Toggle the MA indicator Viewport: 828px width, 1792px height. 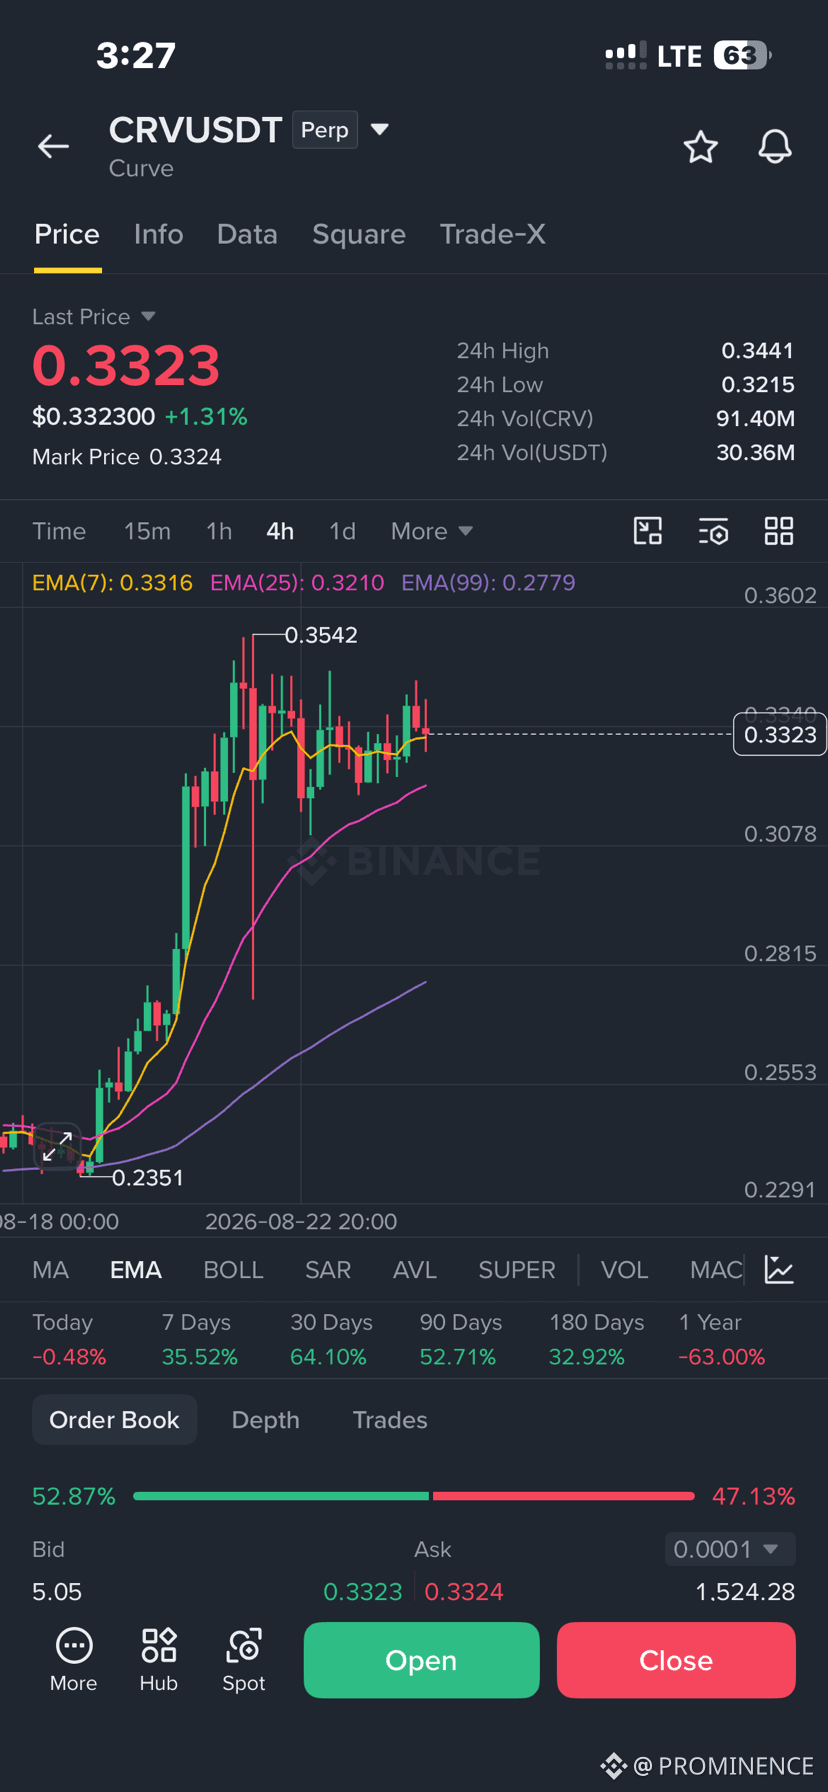pos(50,1270)
